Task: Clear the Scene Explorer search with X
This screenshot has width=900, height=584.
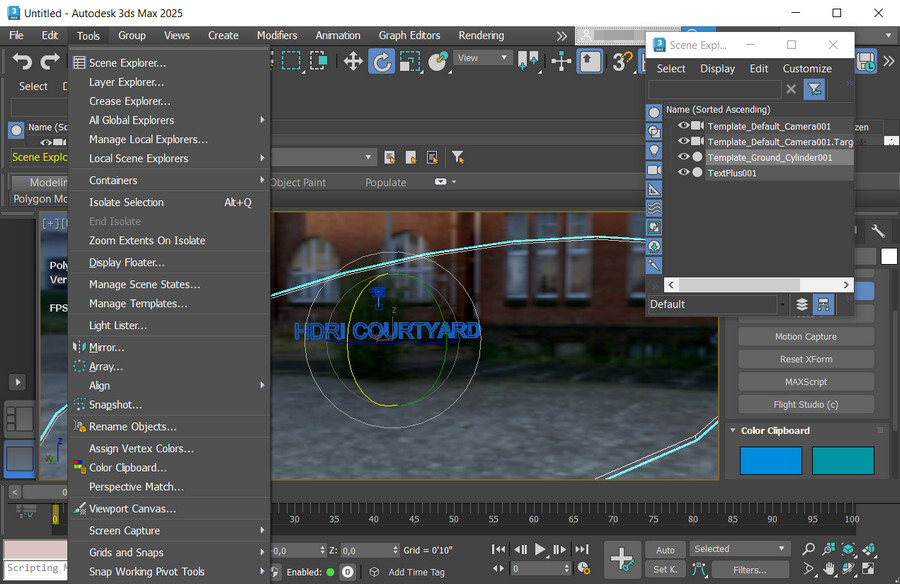Action: 791,89
